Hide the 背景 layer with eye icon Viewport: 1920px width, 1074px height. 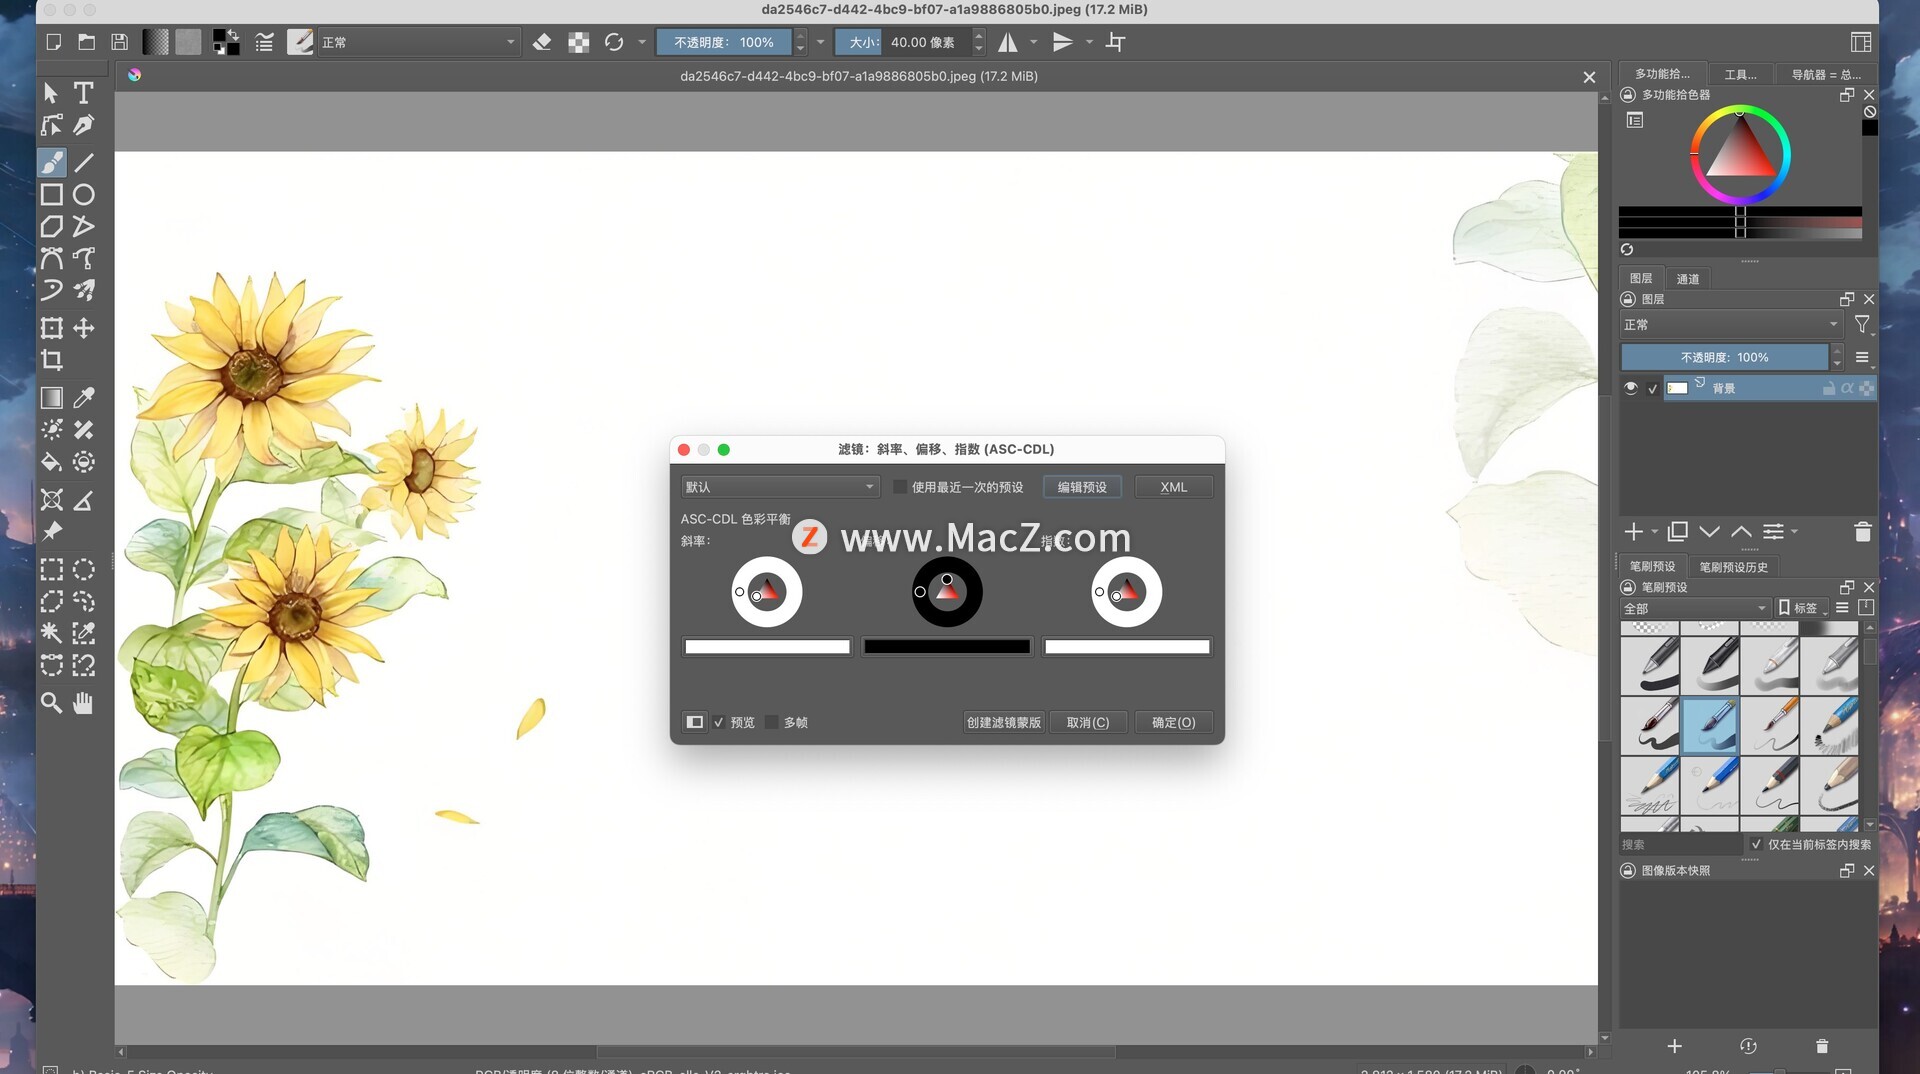(1631, 388)
